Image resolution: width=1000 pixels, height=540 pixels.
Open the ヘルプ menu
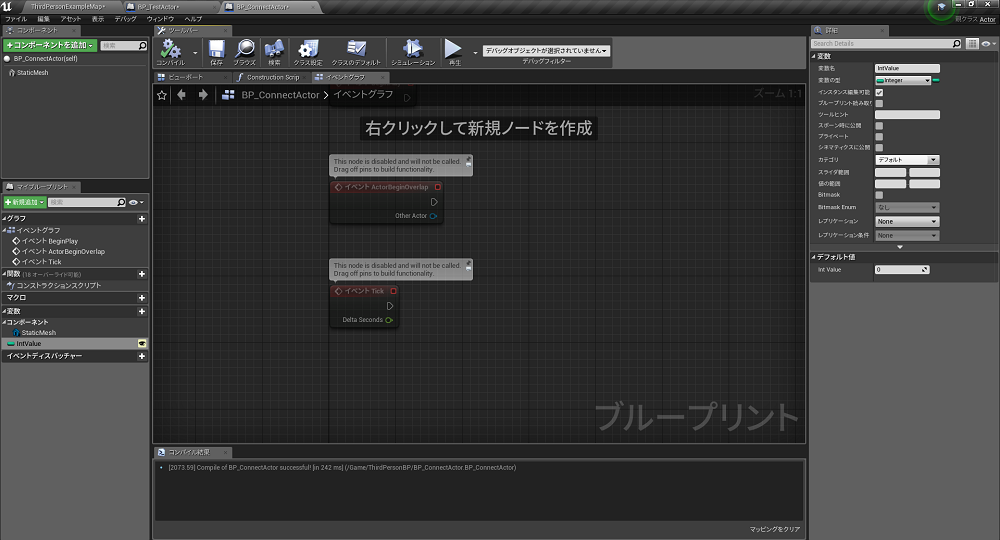click(193, 19)
